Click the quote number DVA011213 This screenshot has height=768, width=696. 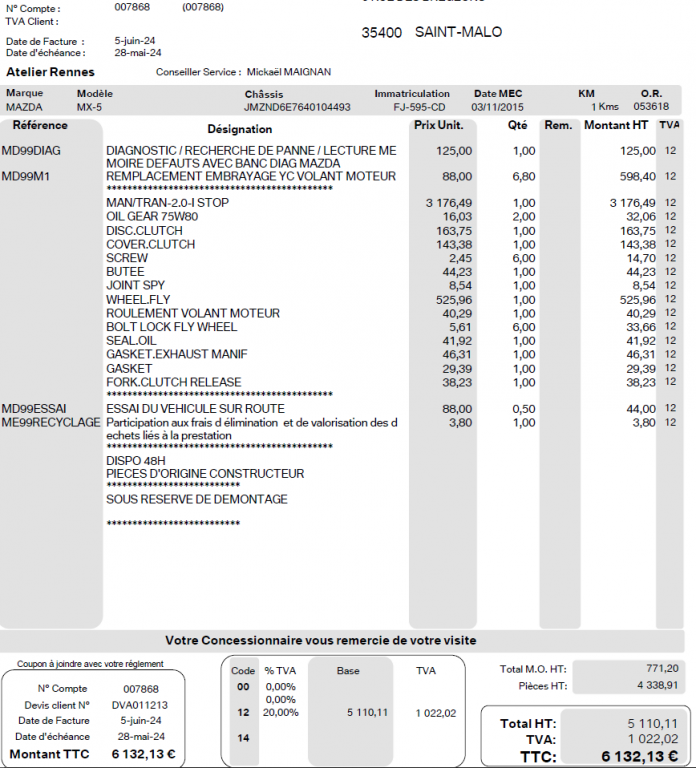click(140, 705)
